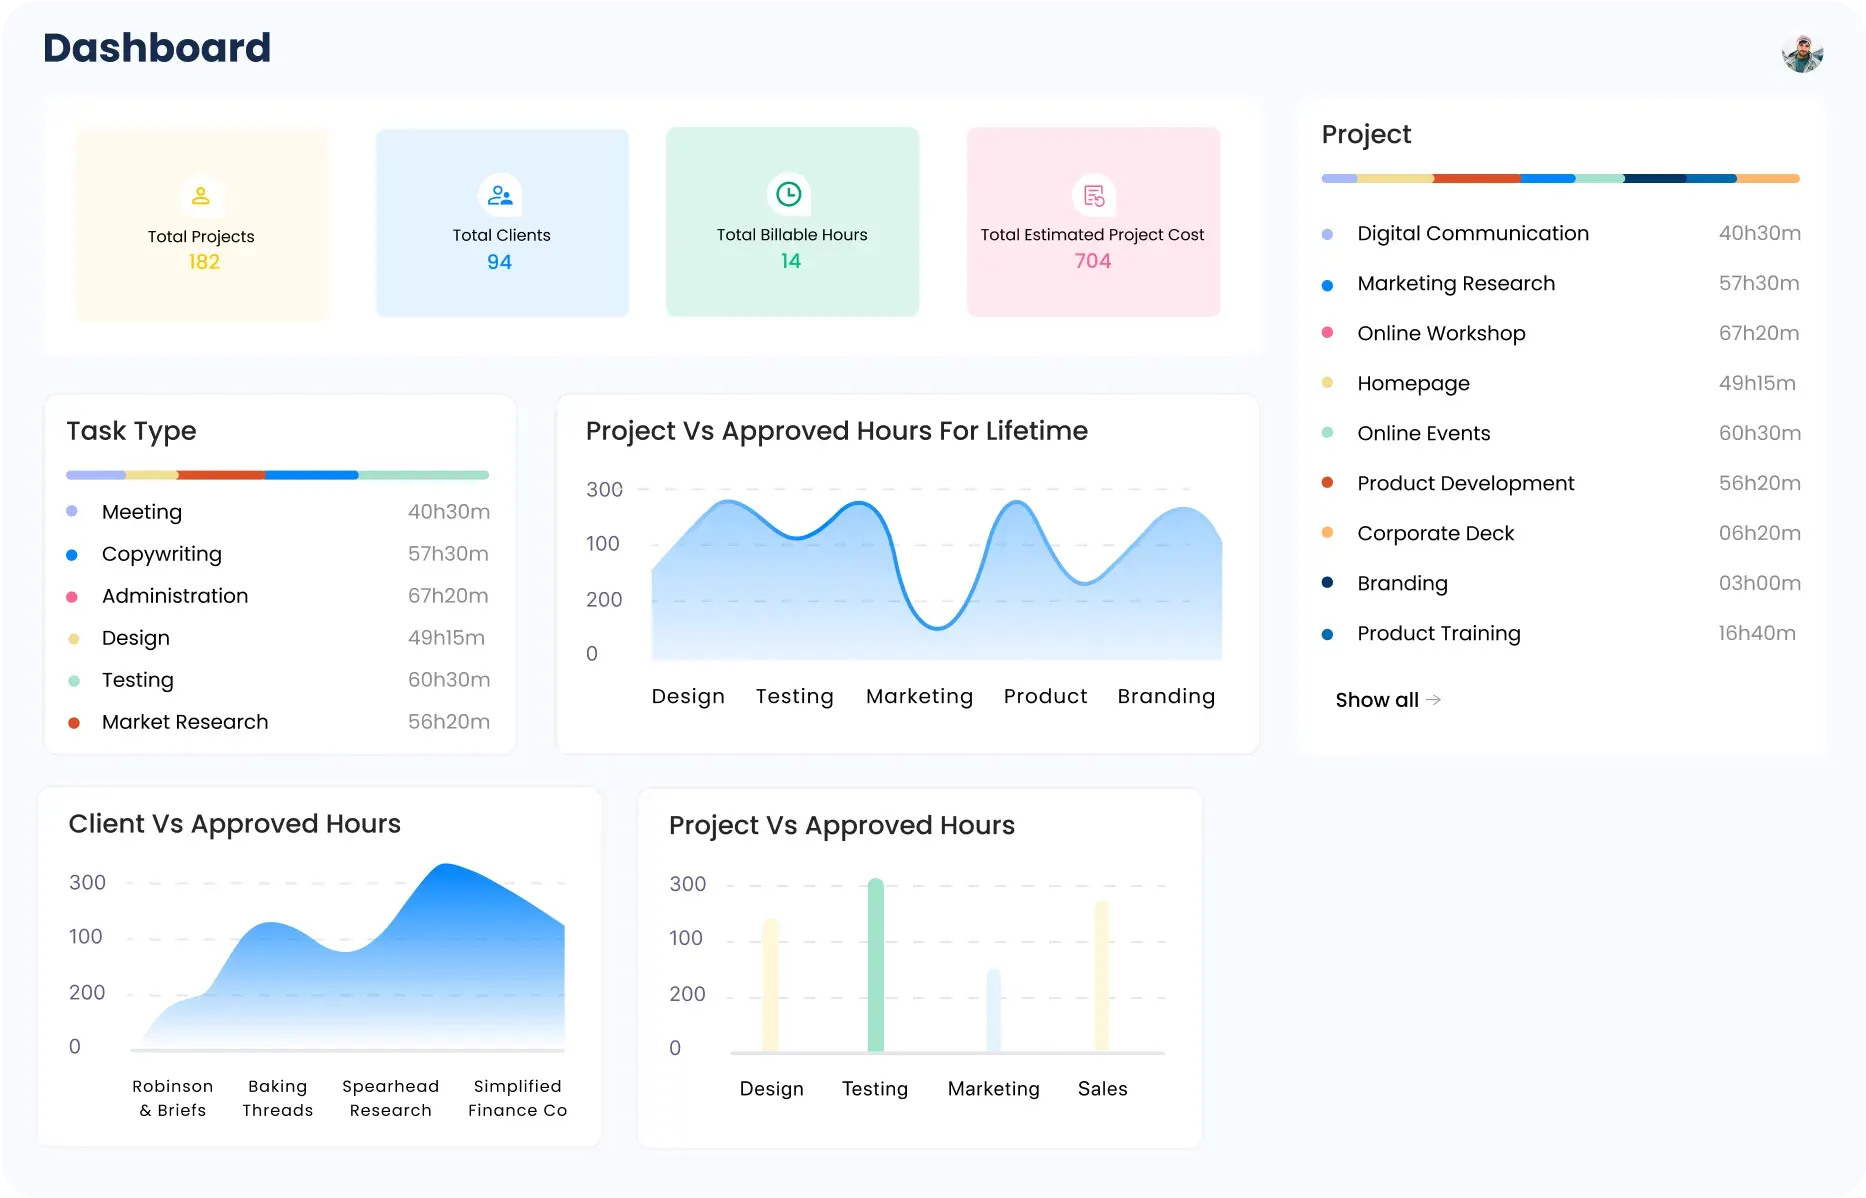The image size is (1866, 1198).
Task: Click the arrow icon beside Show all
Action: pos(1434,700)
